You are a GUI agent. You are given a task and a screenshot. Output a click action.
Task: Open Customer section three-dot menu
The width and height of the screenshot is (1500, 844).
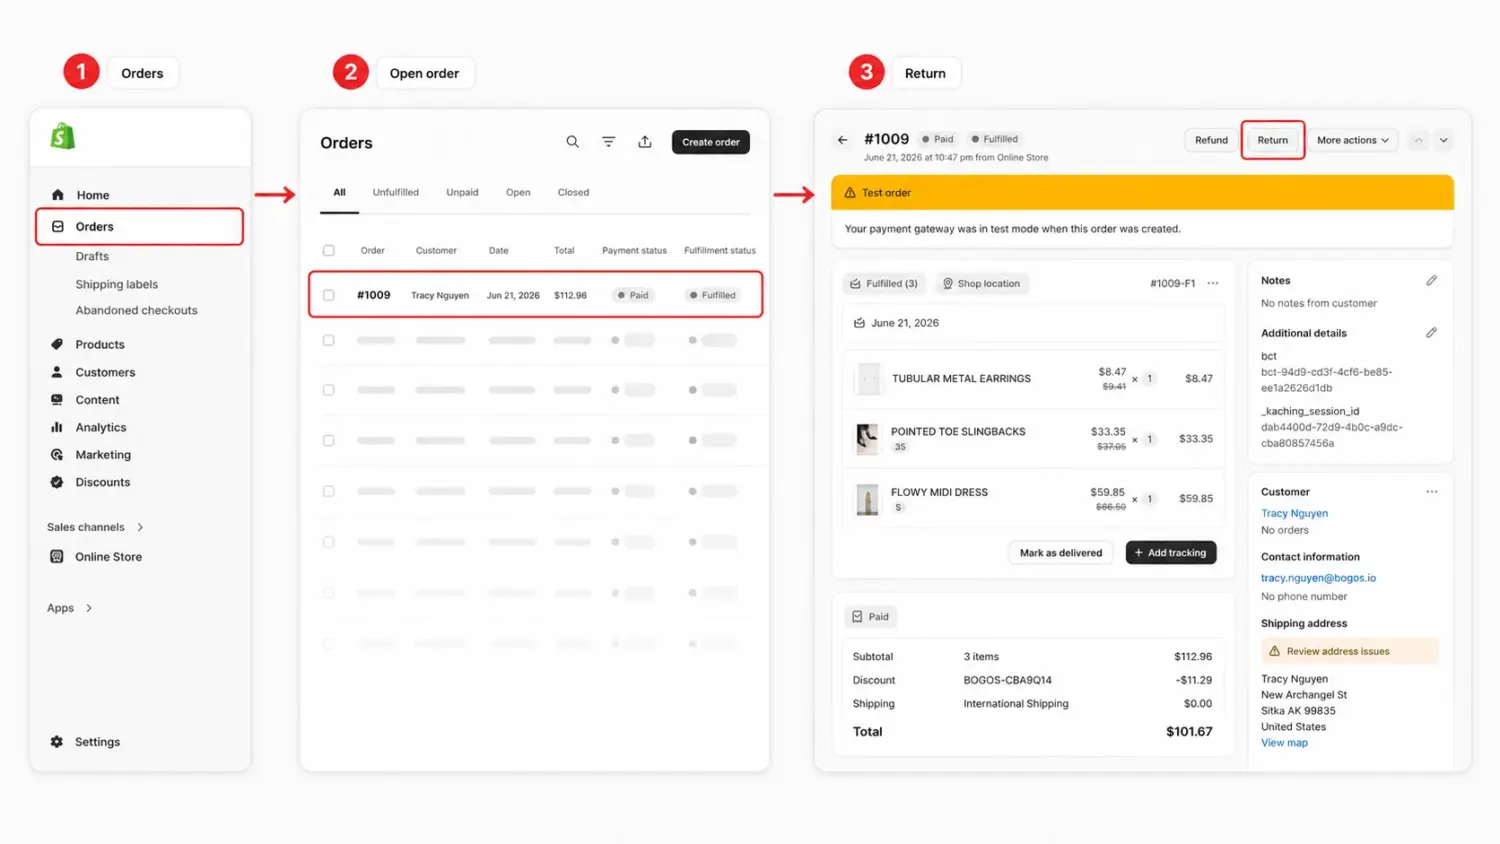pyautogui.click(x=1432, y=492)
